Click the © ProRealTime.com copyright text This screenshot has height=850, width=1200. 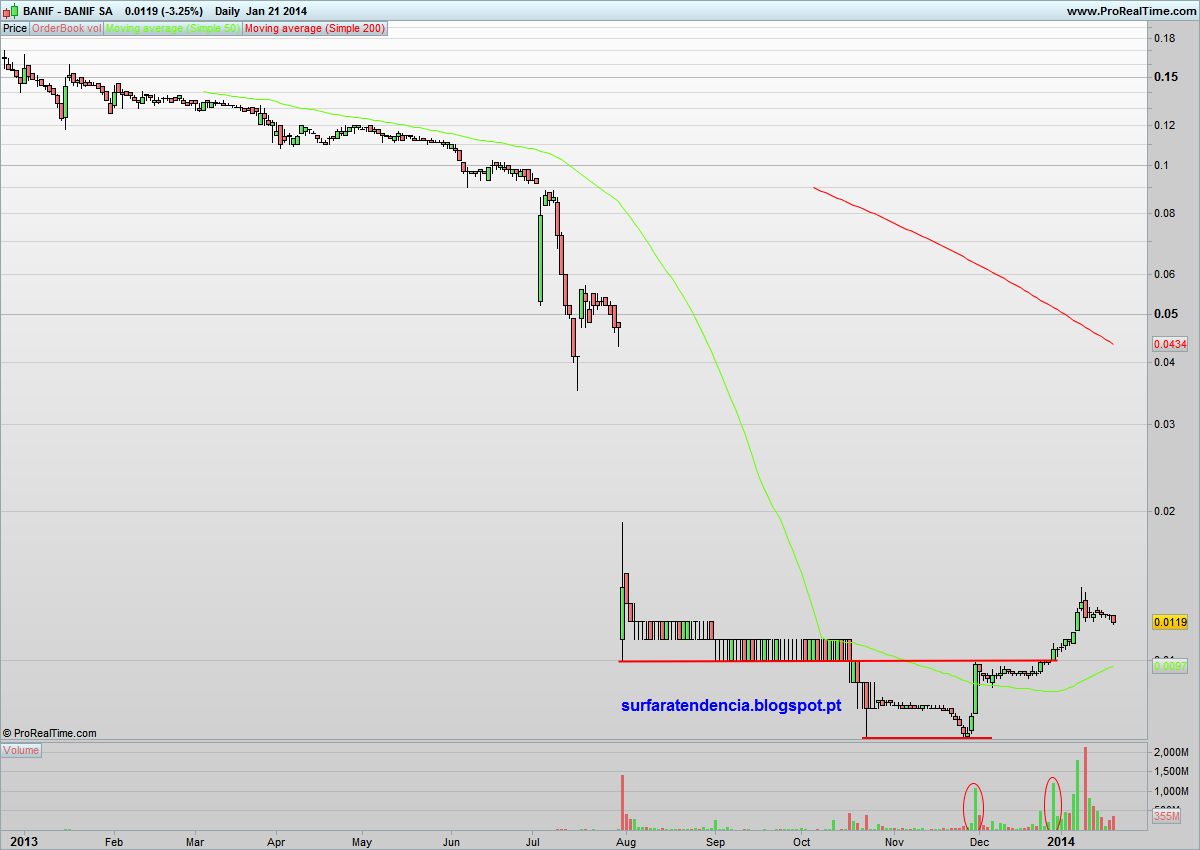tap(50, 733)
